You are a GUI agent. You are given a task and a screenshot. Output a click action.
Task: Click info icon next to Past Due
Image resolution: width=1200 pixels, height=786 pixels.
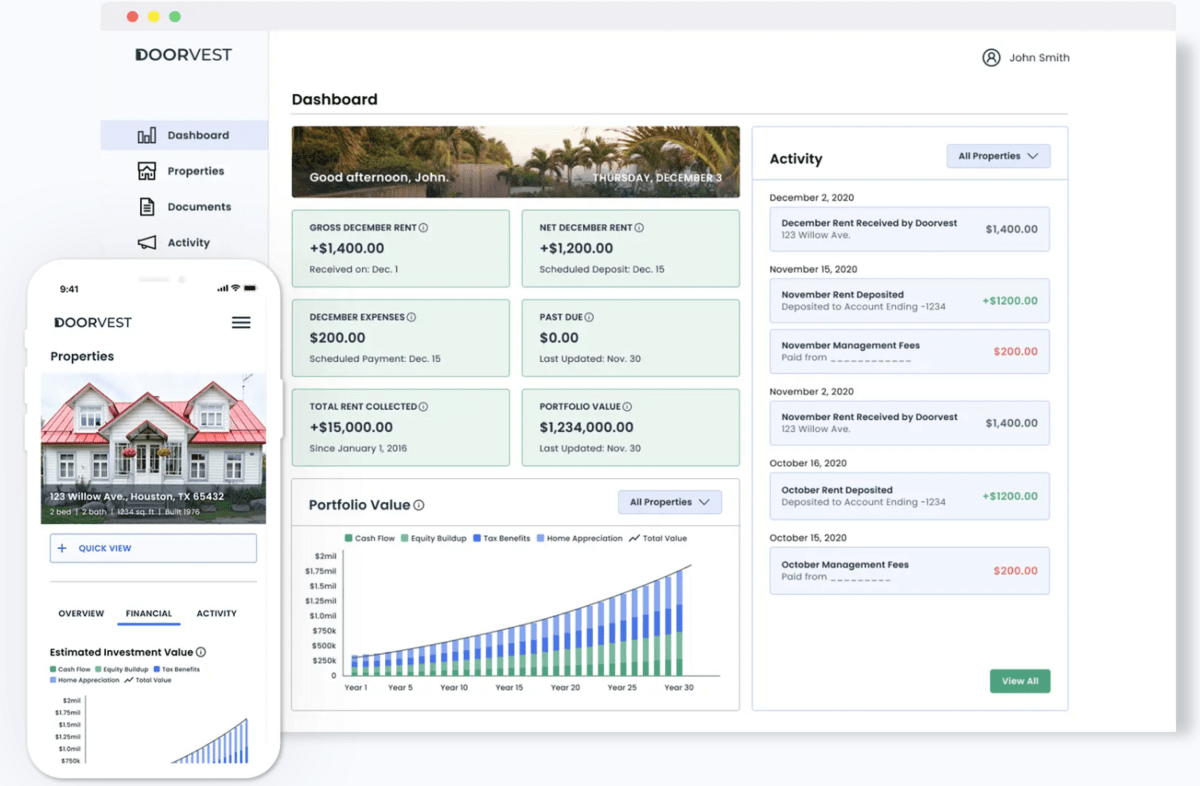click(x=588, y=317)
